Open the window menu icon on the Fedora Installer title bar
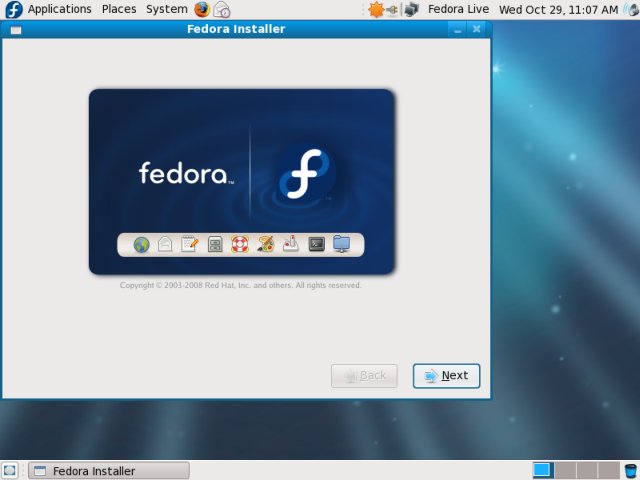Screen dimensions: 640x480 pyautogui.click(x=16, y=30)
